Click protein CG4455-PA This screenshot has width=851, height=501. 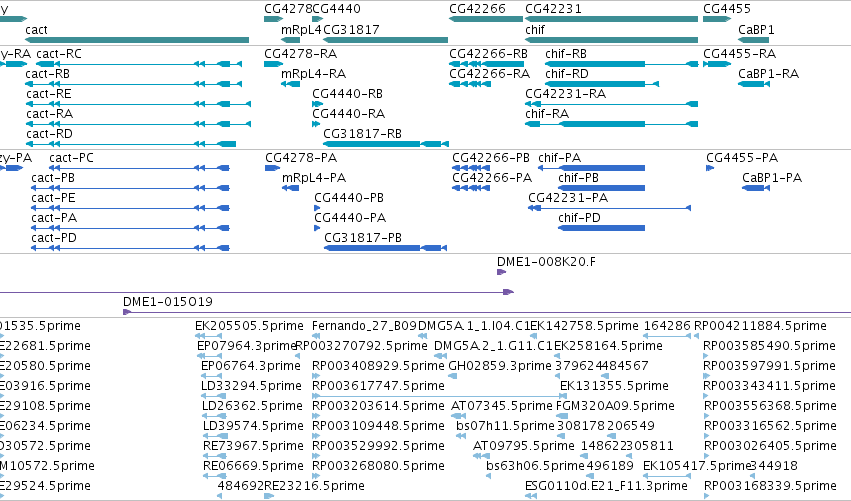pos(710,168)
